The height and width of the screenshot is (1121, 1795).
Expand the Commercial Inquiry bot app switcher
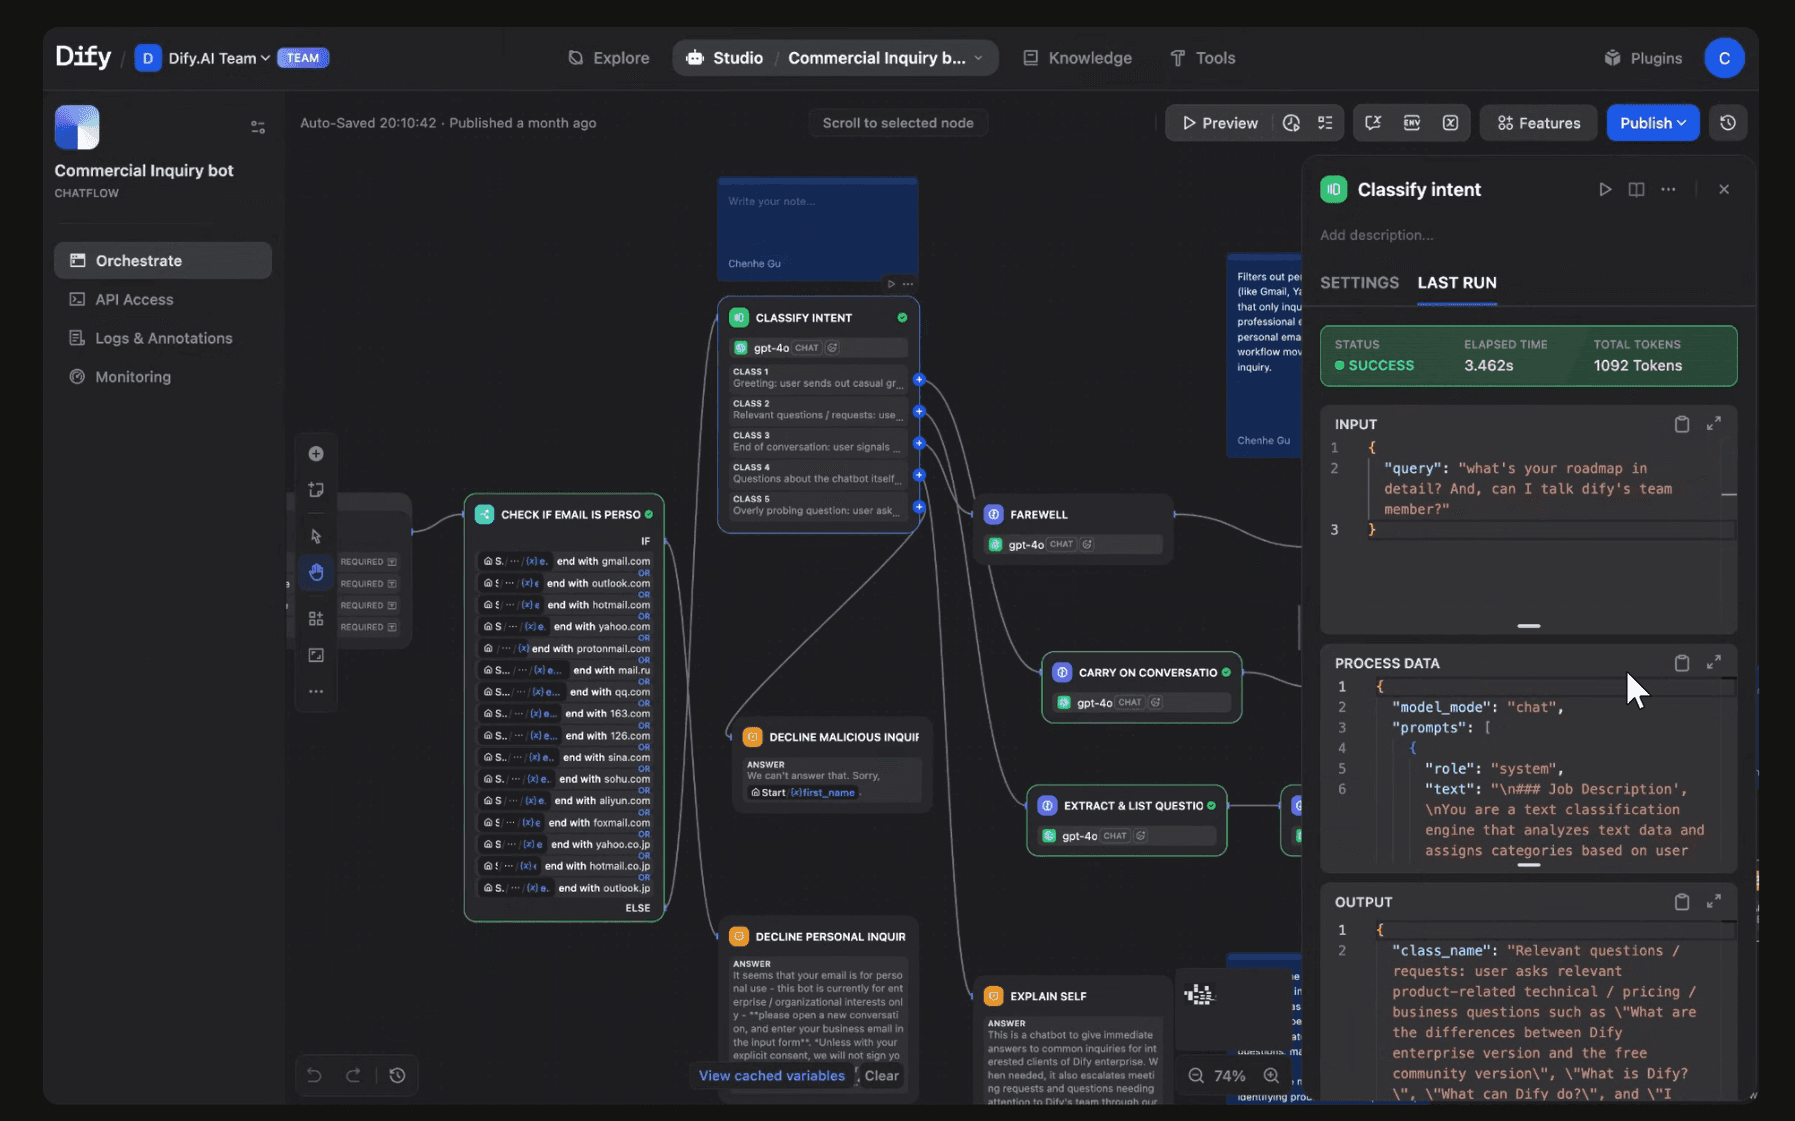pos(885,58)
